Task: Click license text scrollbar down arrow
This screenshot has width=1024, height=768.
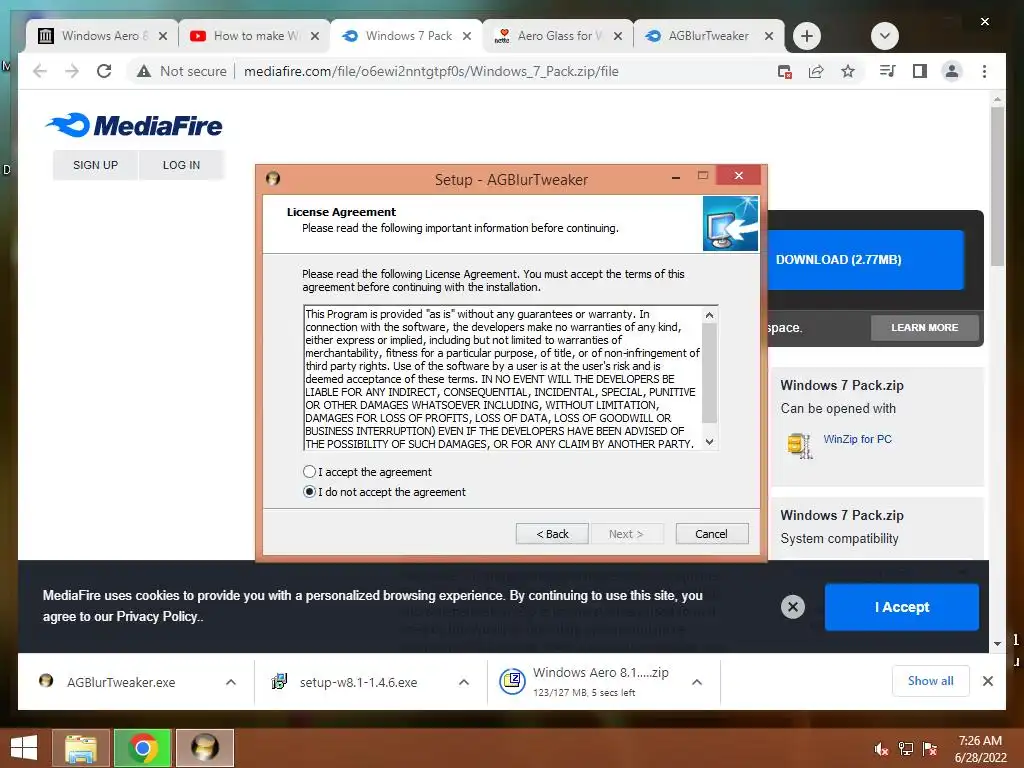Action: (x=709, y=442)
